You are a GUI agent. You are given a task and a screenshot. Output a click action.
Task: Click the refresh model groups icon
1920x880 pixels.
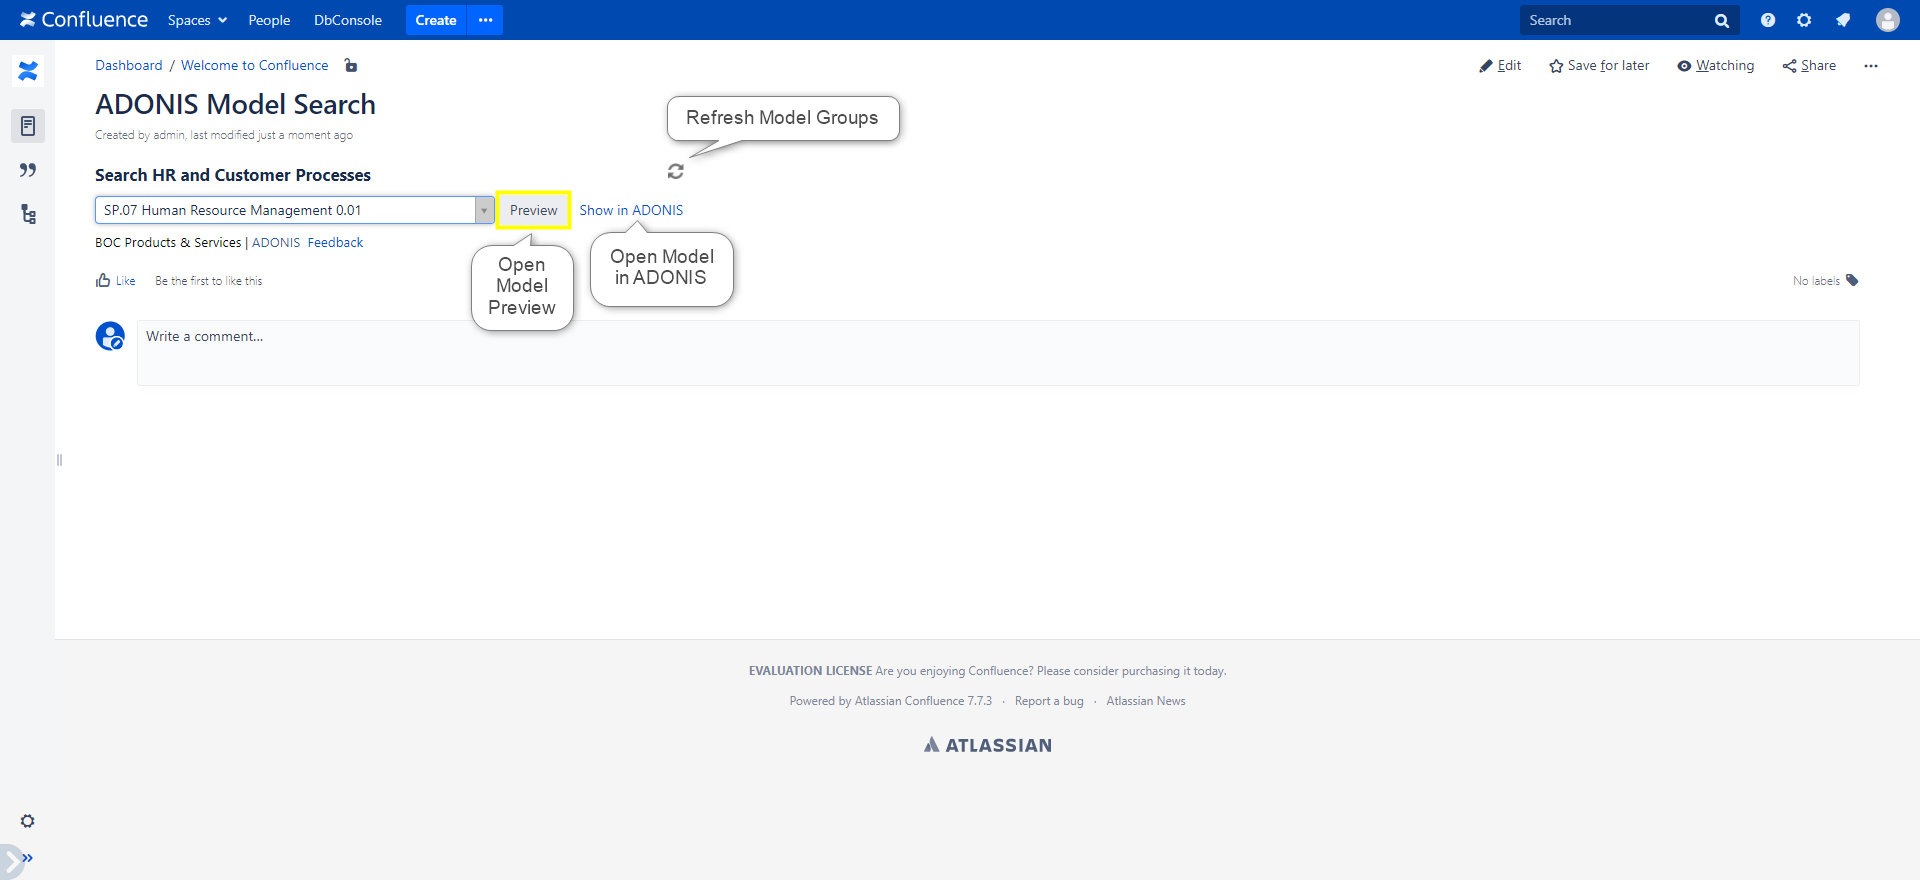(676, 172)
